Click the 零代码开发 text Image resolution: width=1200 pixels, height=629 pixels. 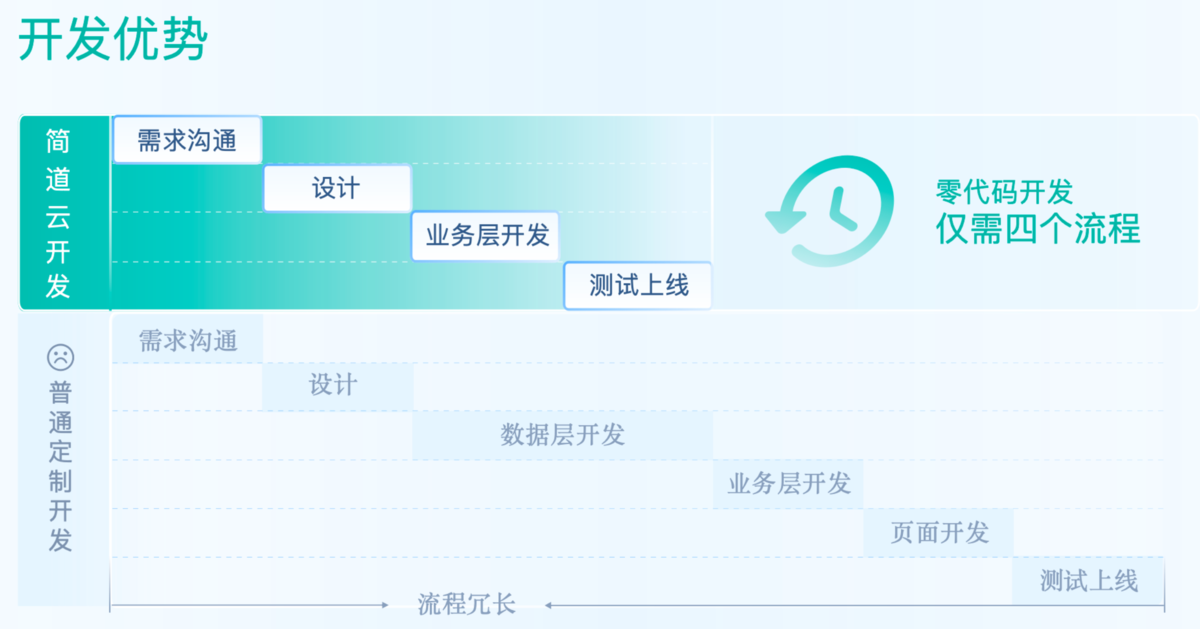click(x=1004, y=192)
